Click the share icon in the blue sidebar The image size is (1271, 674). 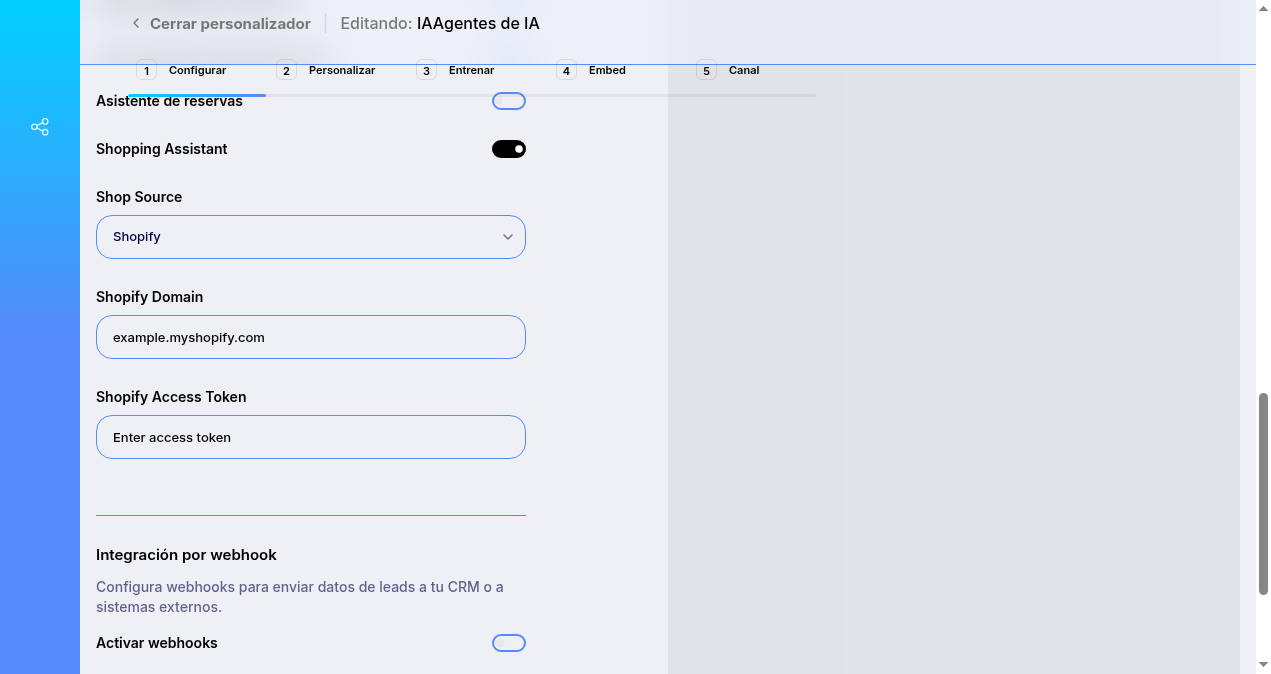click(39, 127)
